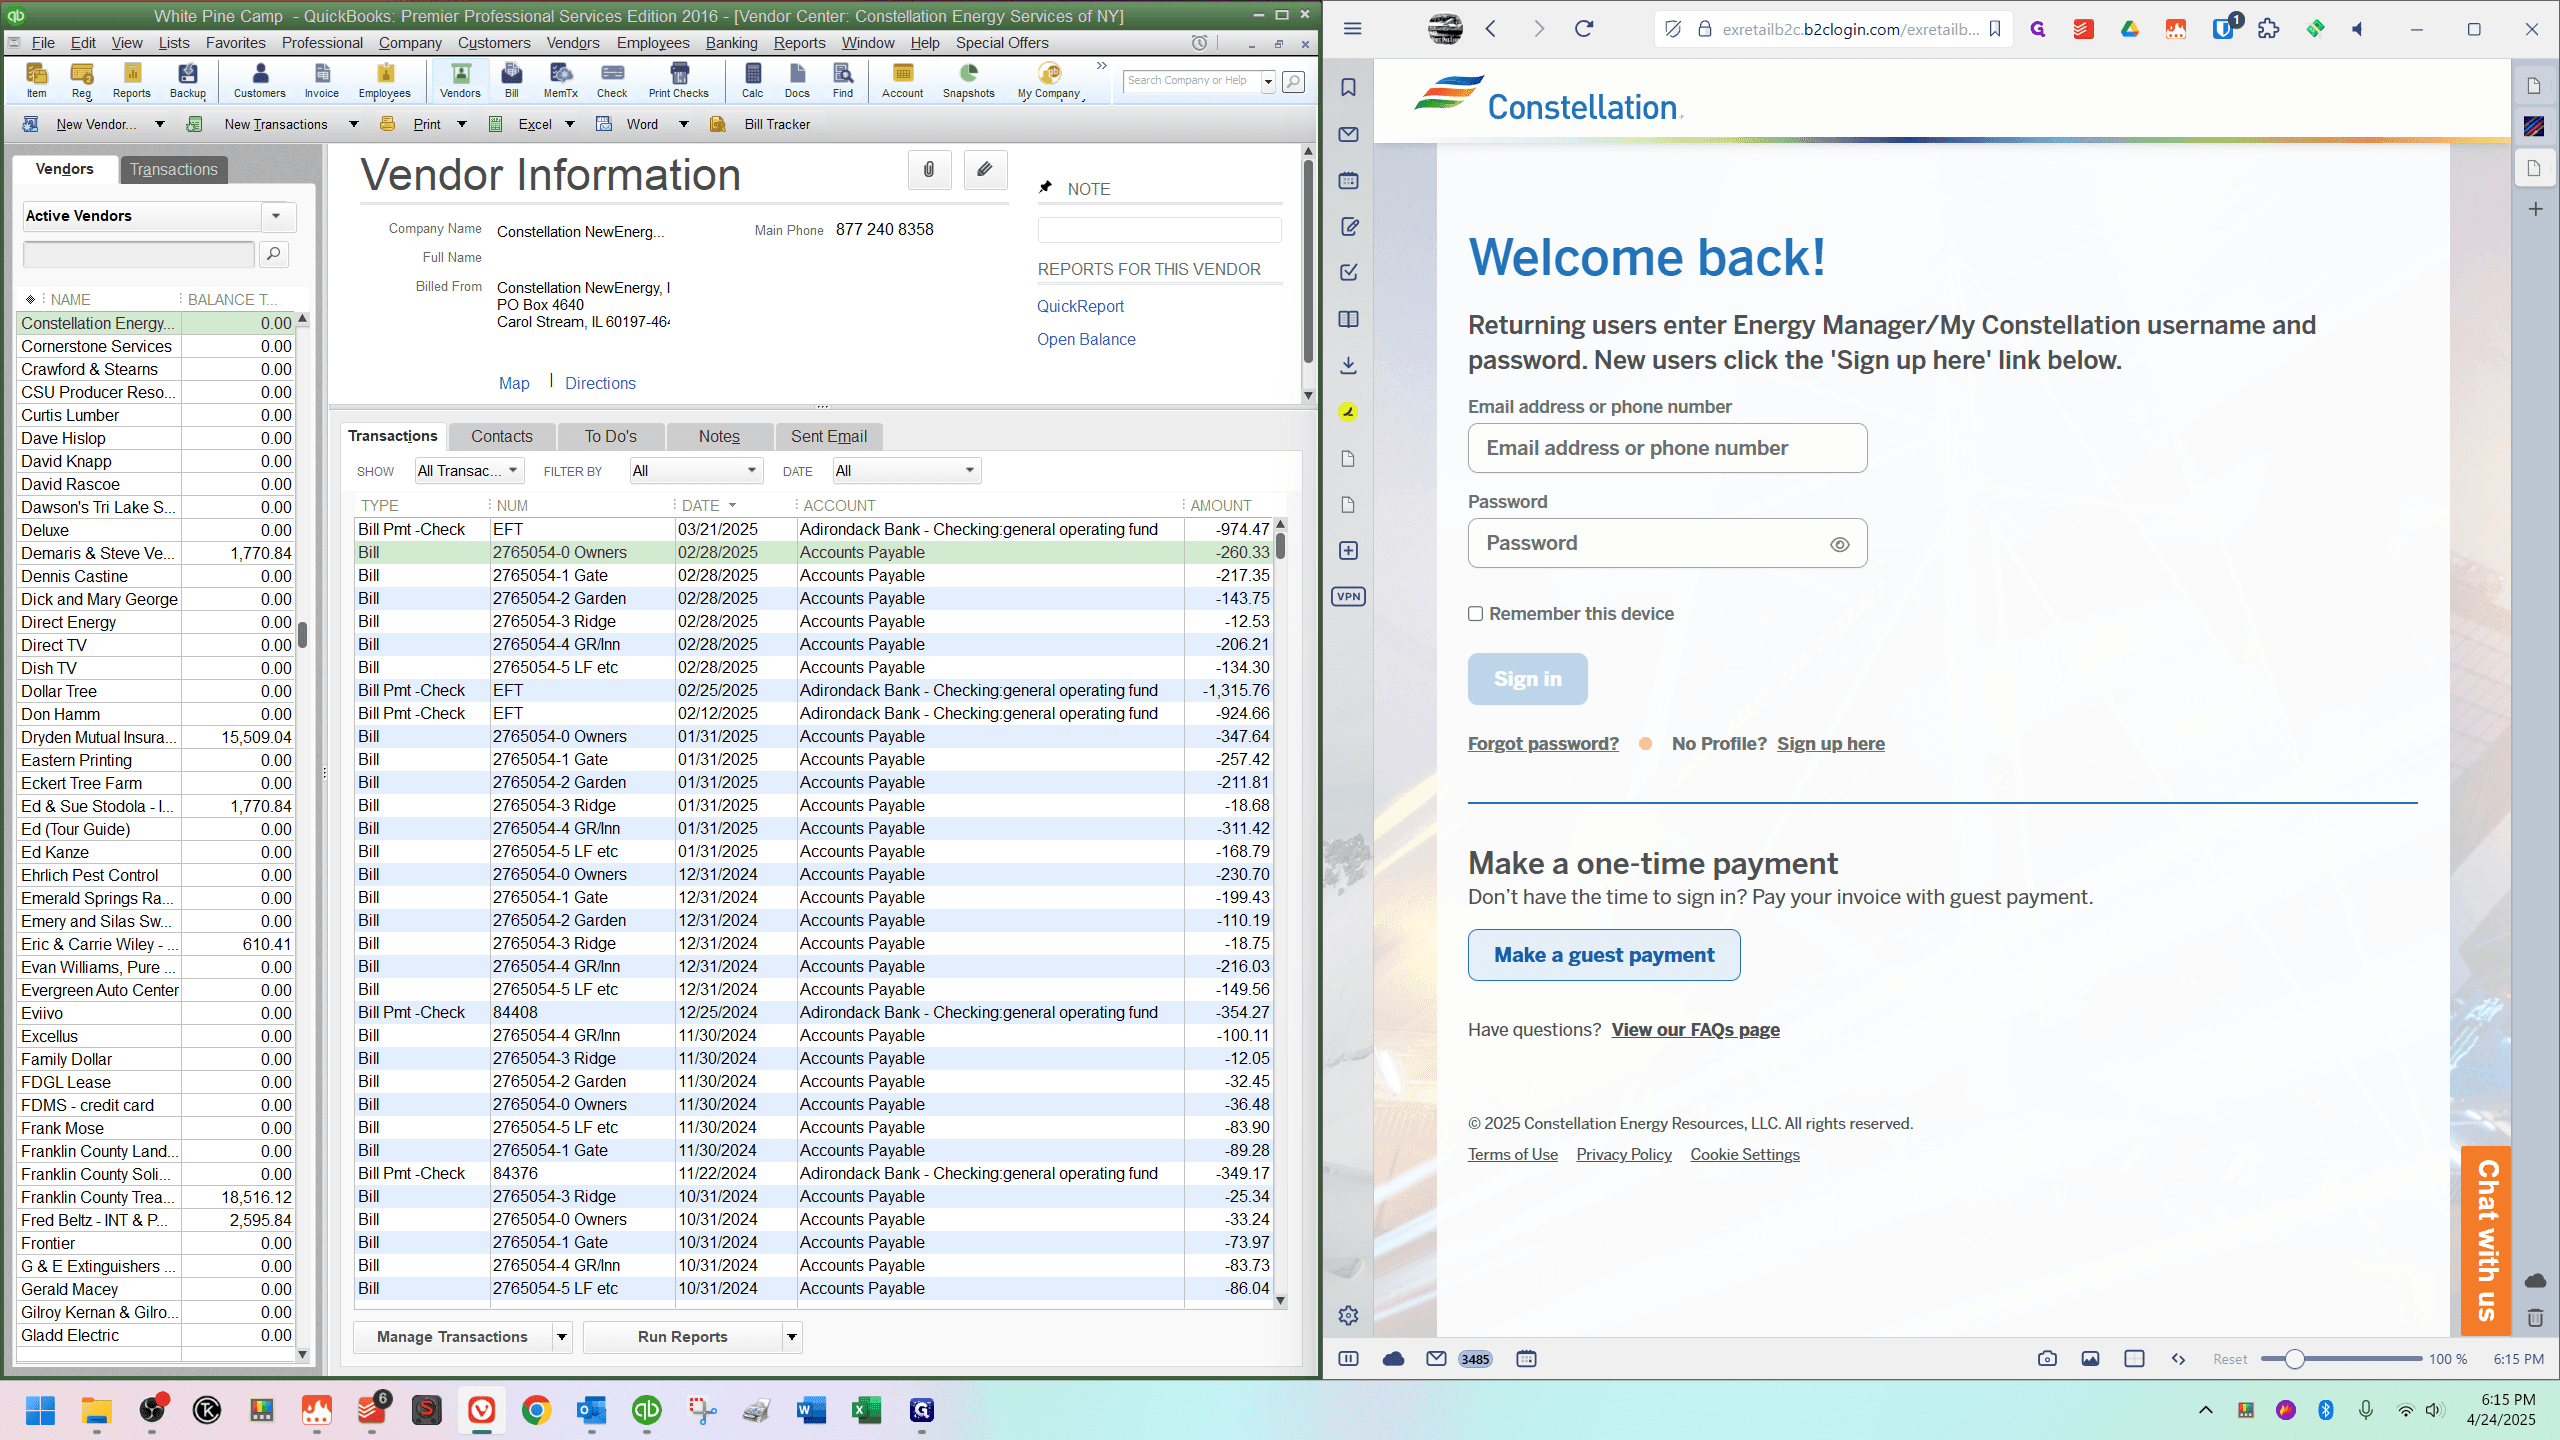Click the vendor search magnifier button
The width and height of the screenshot is (2560, 1440).
274,254
